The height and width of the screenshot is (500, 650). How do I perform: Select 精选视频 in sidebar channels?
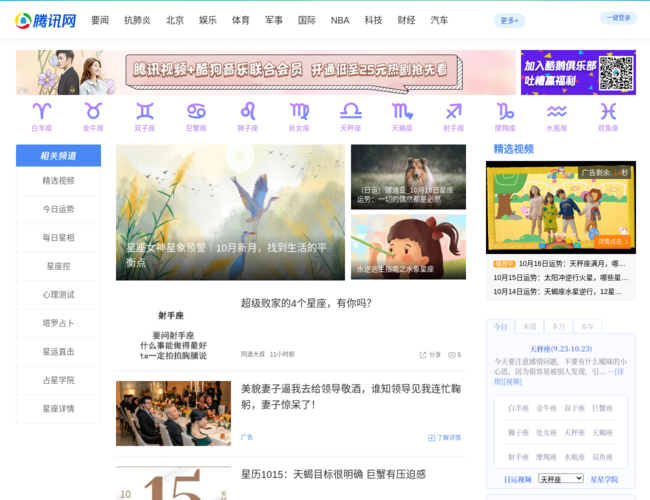(58, 181)
